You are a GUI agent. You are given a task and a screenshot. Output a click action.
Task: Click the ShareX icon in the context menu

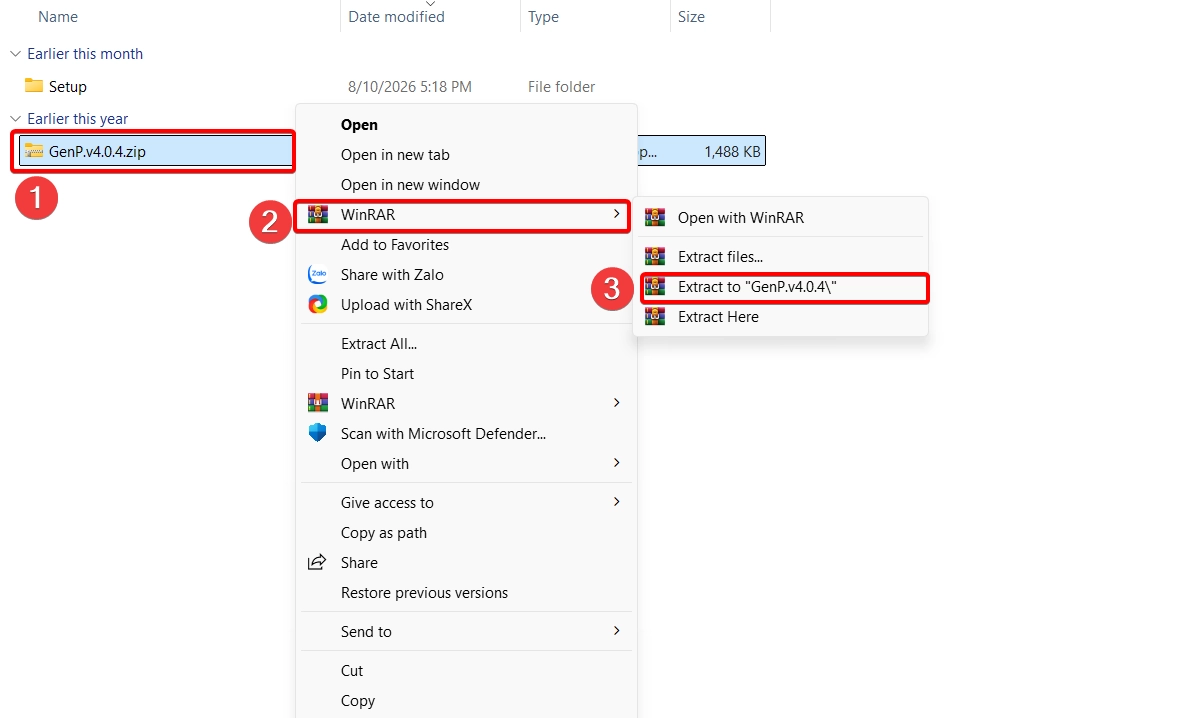318,304
